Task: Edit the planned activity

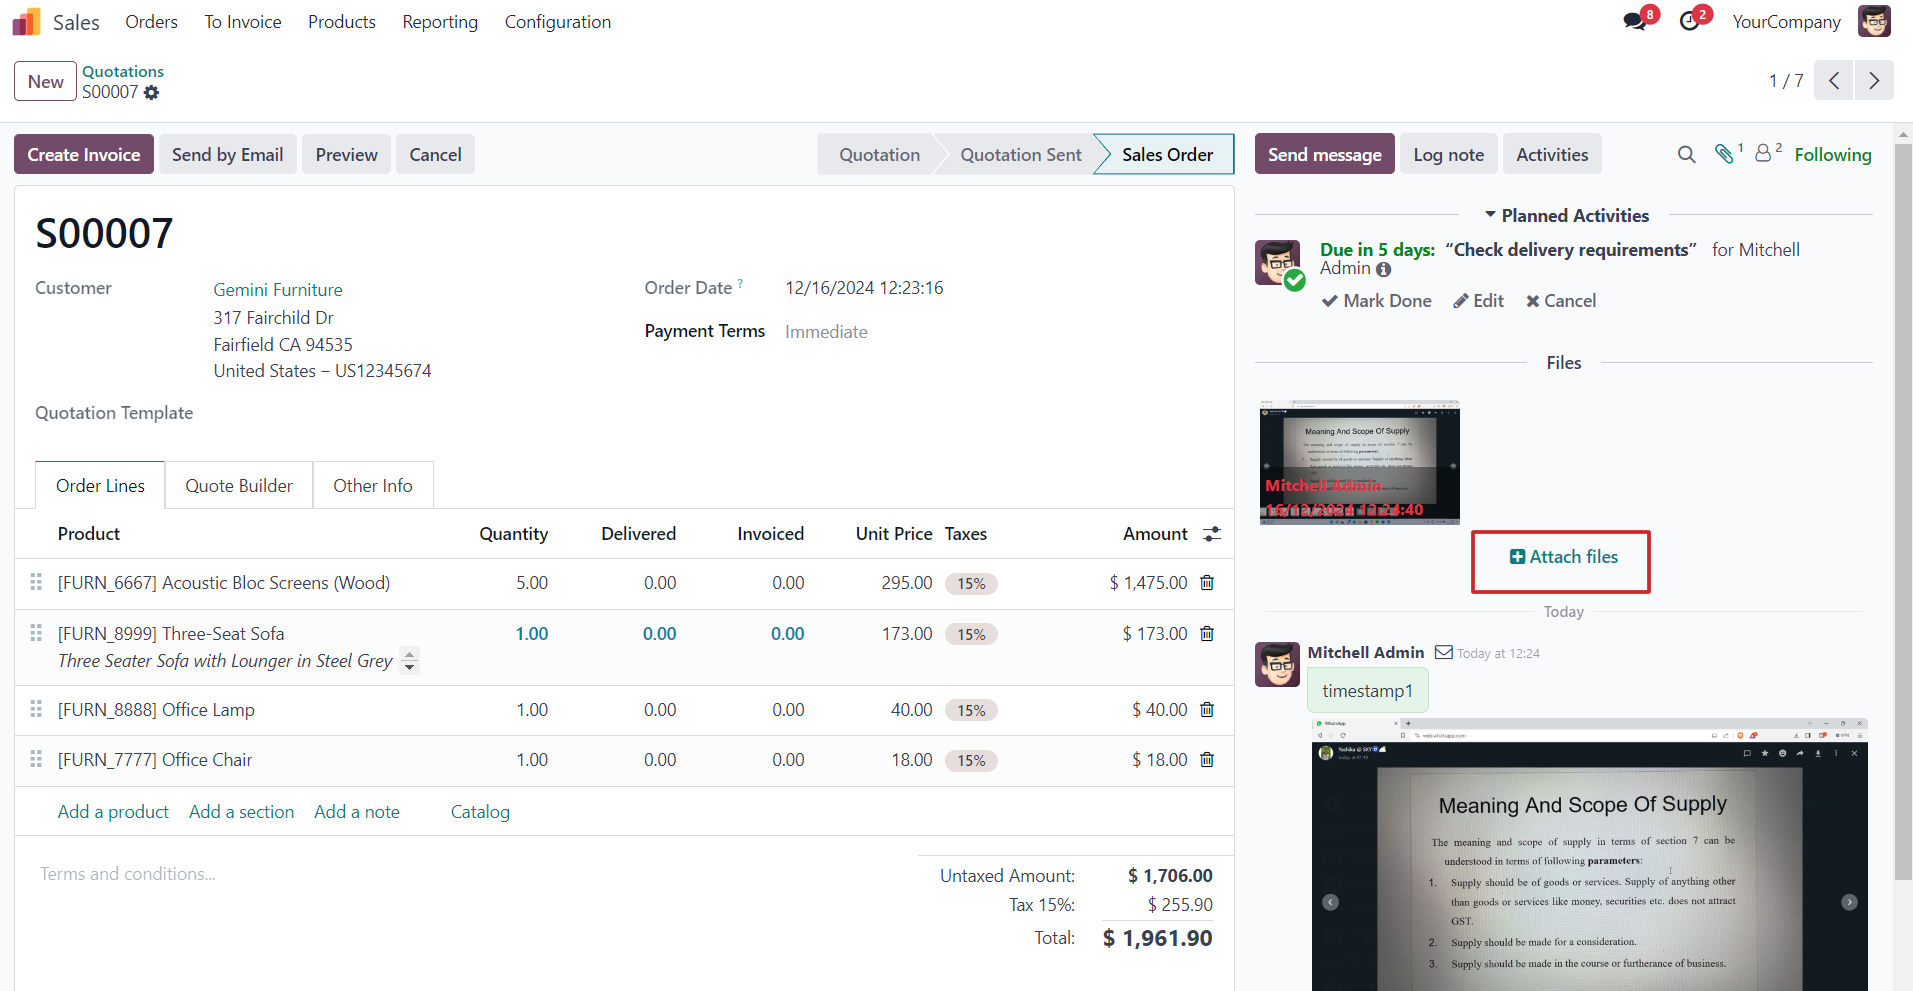Action: (1478, 301)
